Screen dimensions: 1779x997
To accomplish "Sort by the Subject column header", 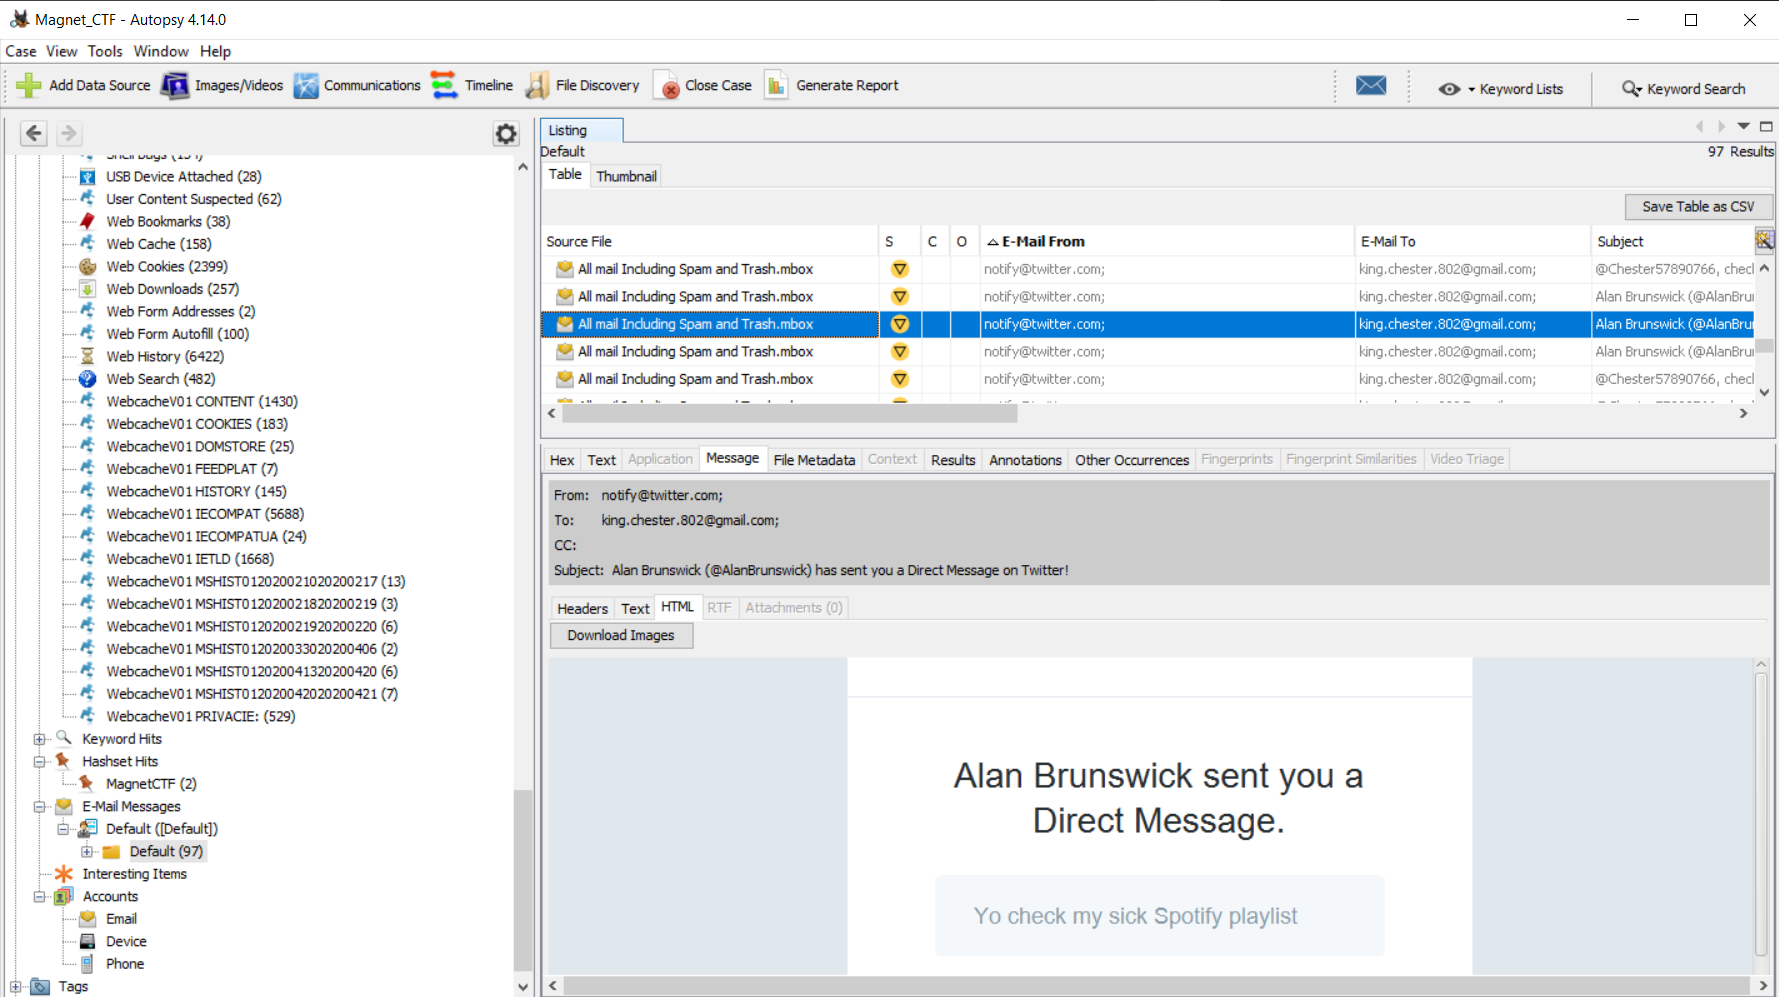I will point(1671,241).
